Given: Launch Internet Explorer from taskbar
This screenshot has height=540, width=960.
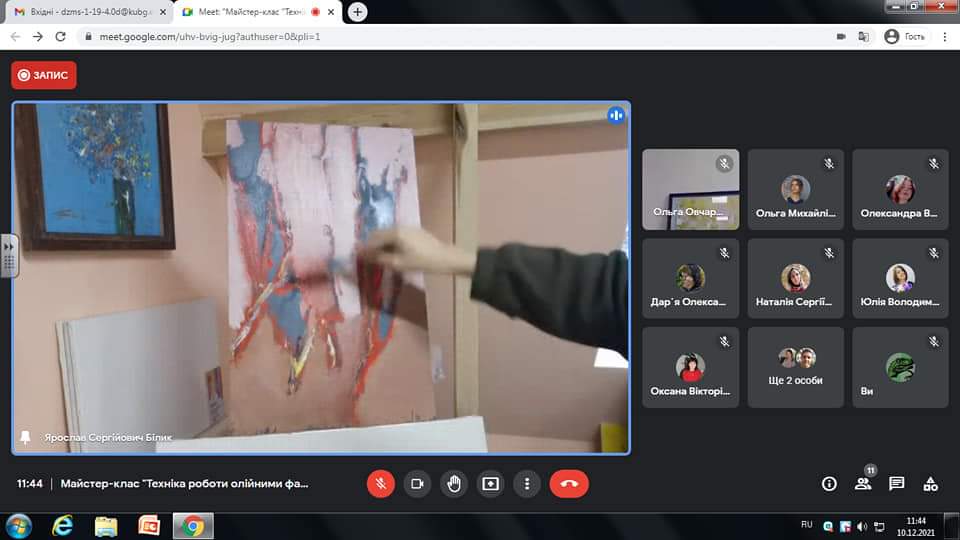Looking at the screenshot, I should tap(62, 526).
